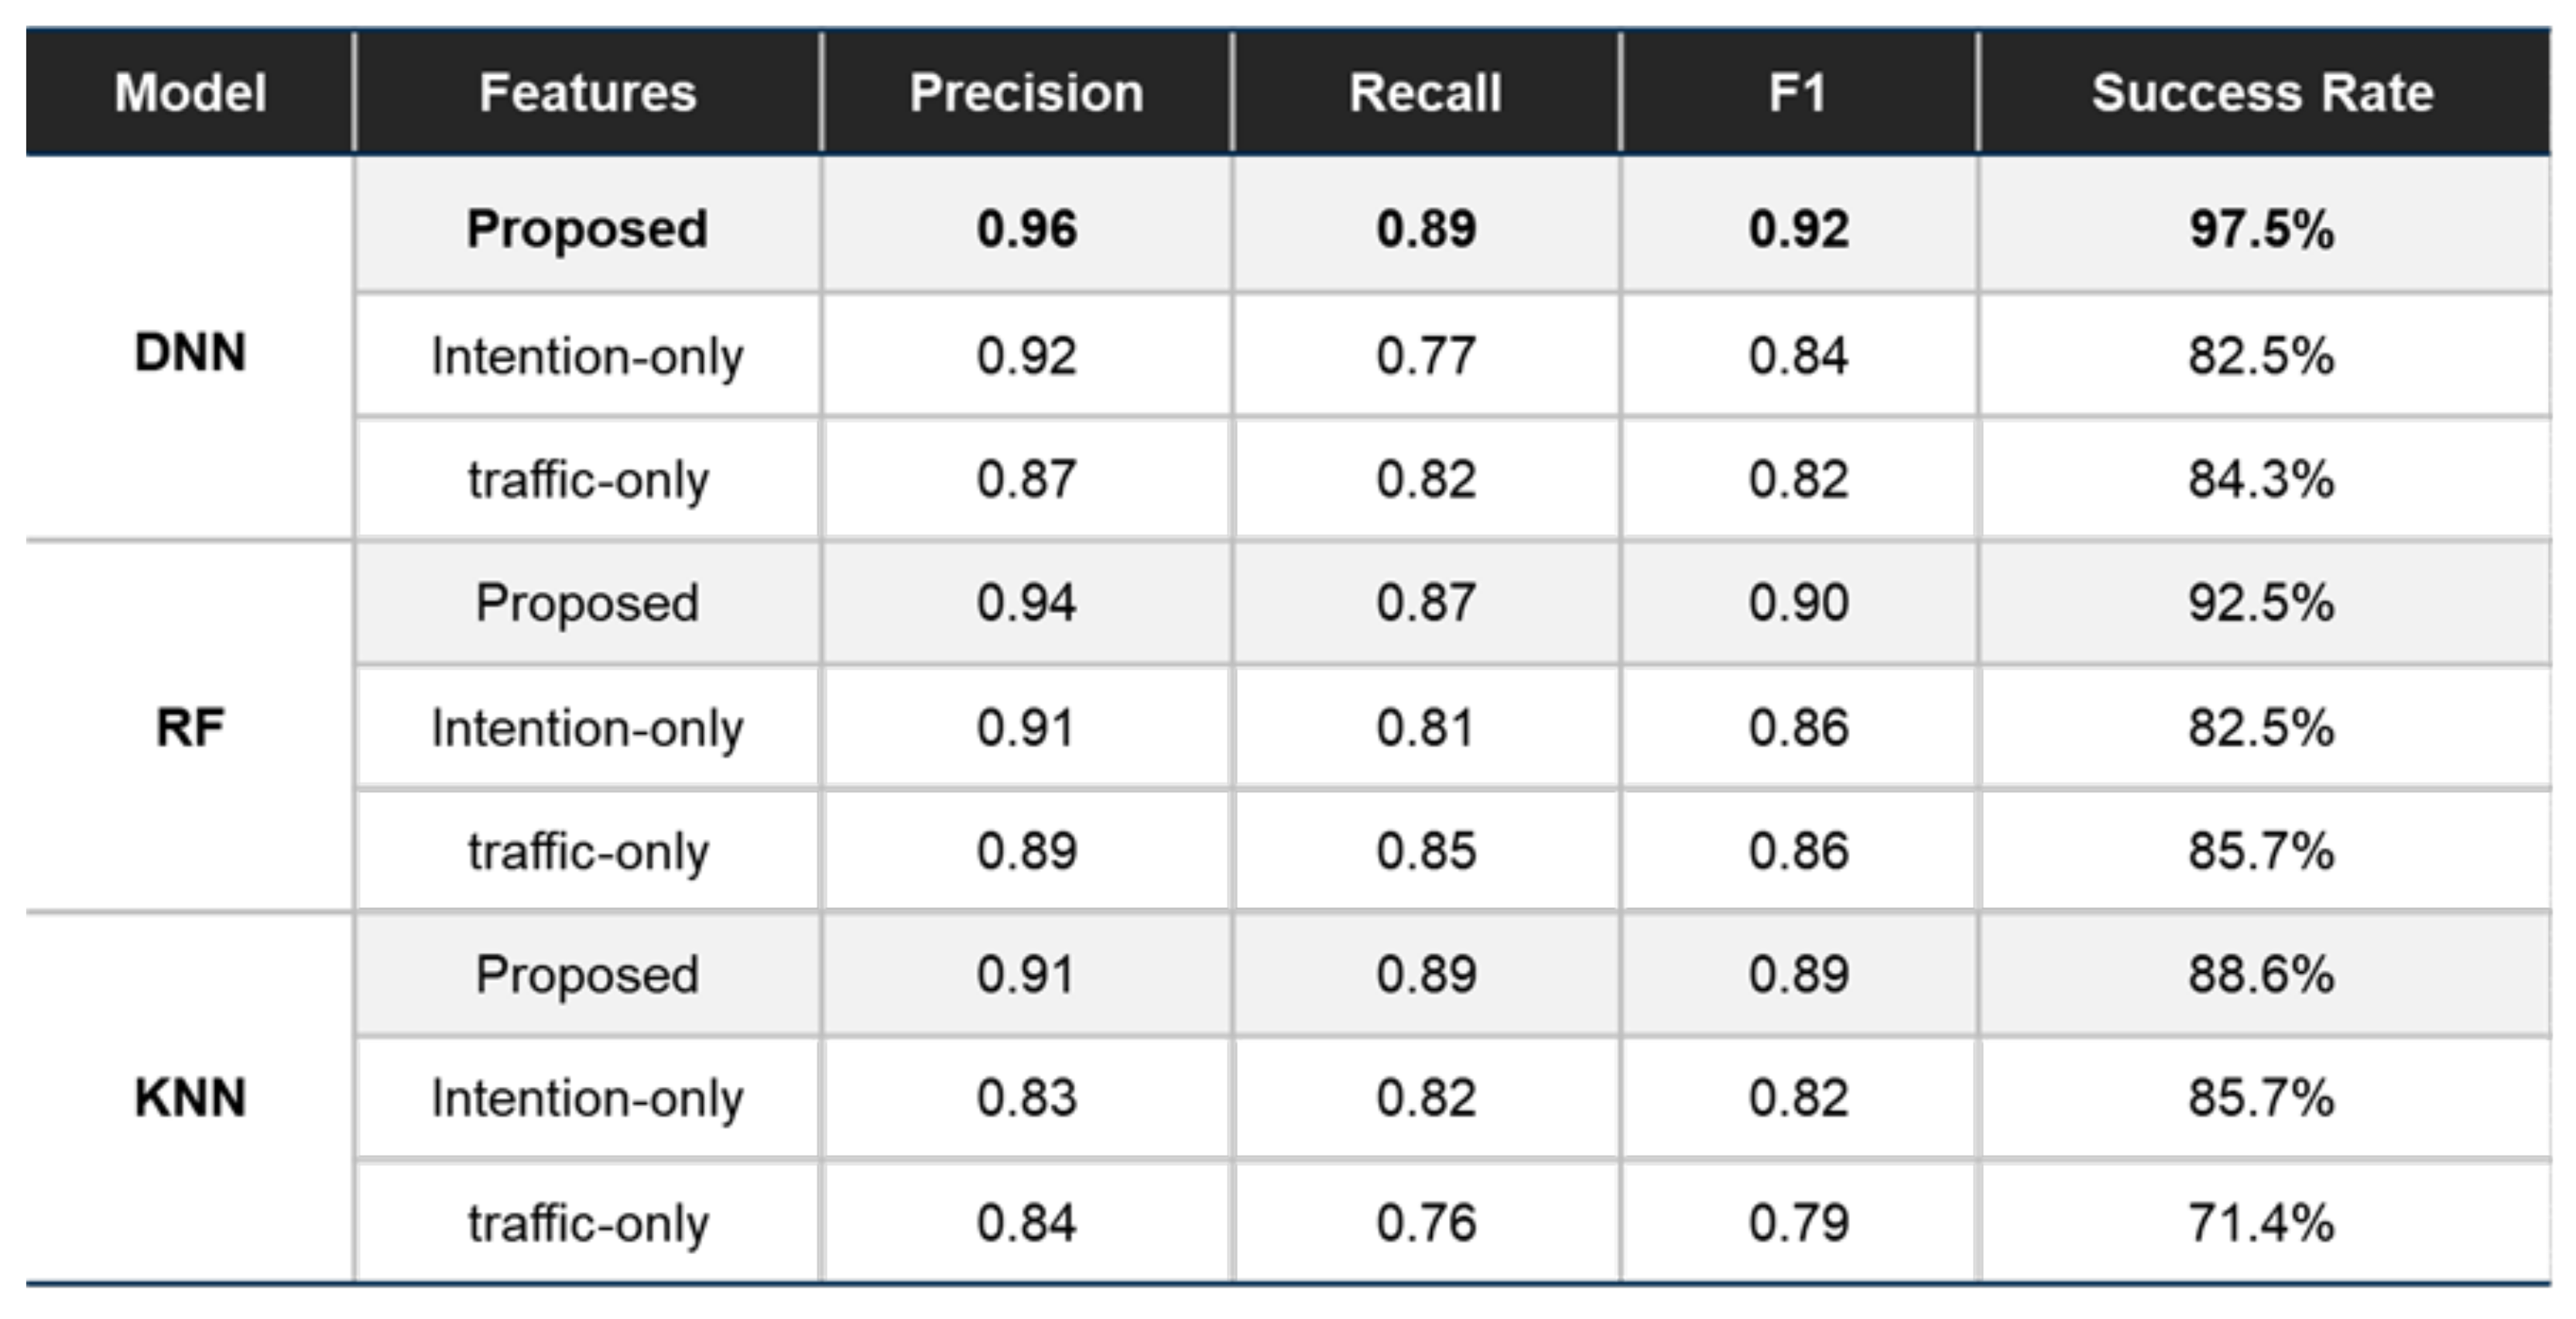Image resolution: width=2576 pixels, height=1319 pixels.
Task: Click the 88.6% success rate cell
Action: coord(2261,974)
